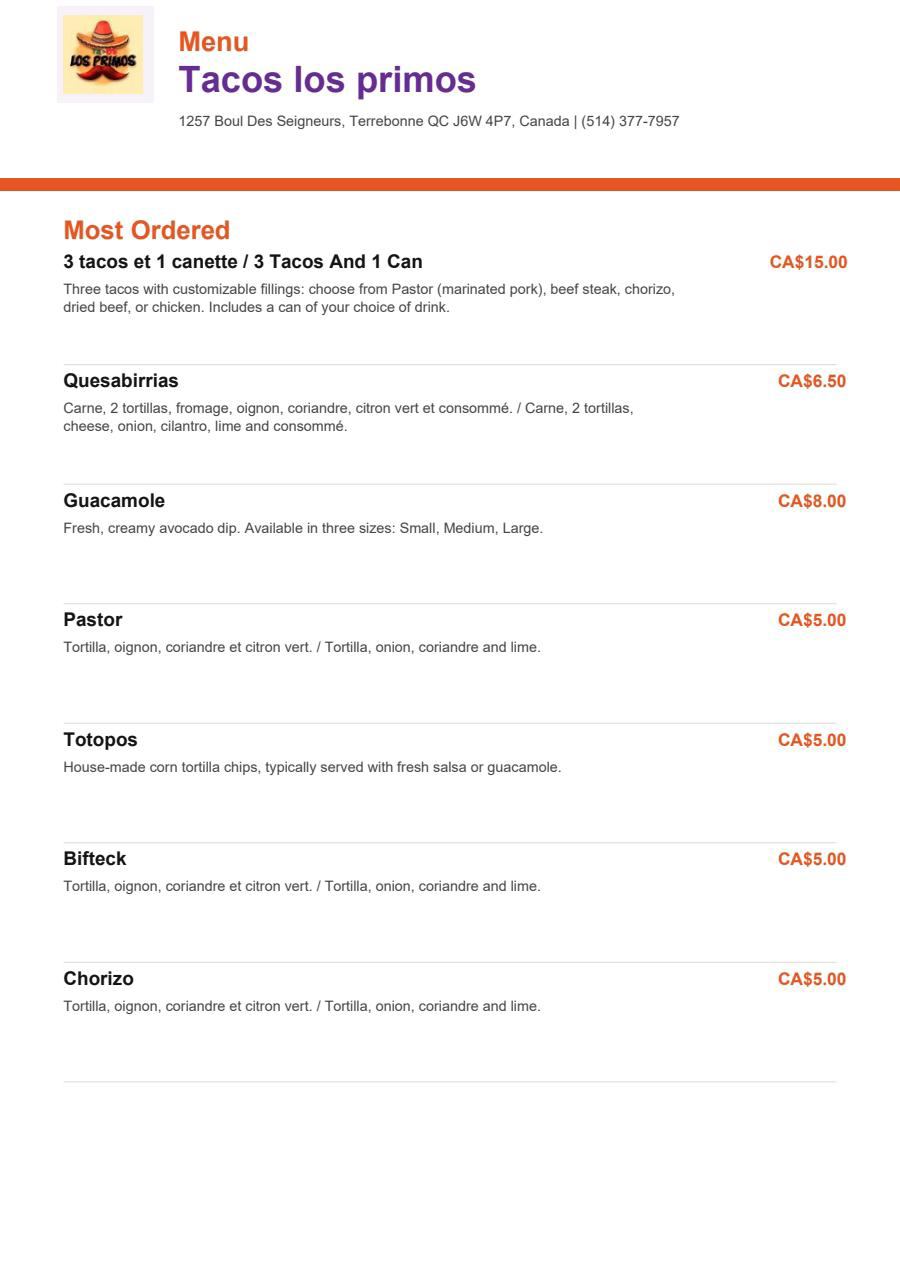Image resolution: width=900 pixels, height=1273 pixels.
Task: Click the CA$15.00 price
Action: (x=808, y=262)
